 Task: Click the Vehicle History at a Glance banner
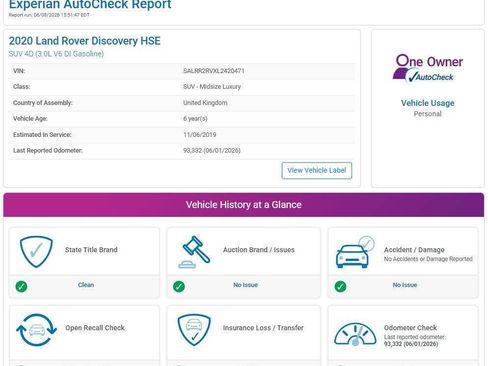244,205
